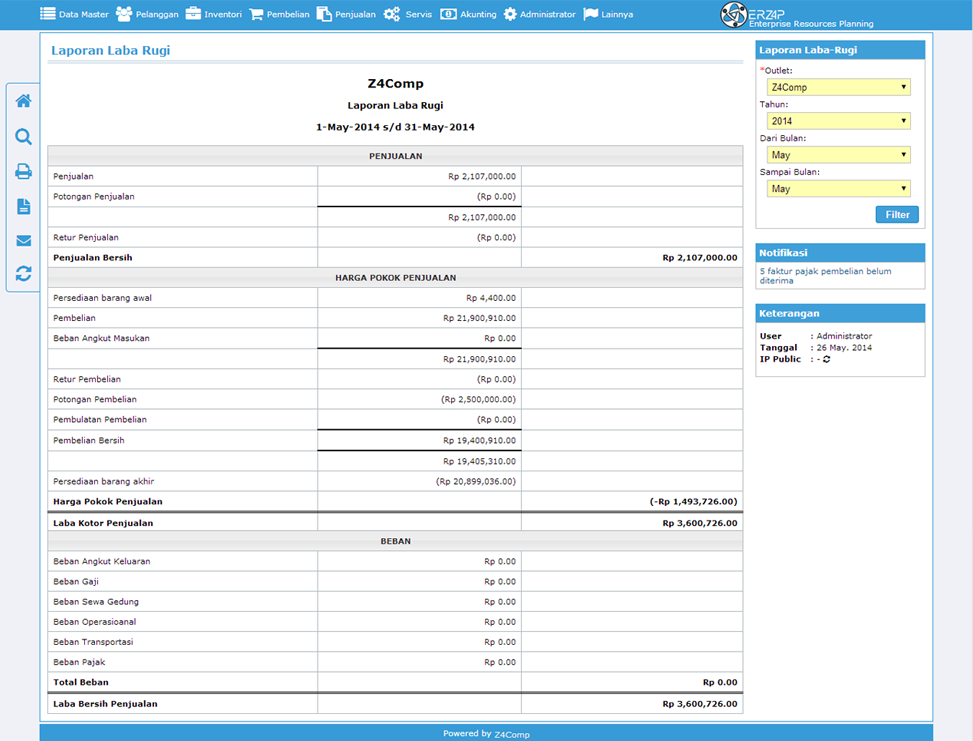Follow the Z4Comp link in footer
Screen dimensions: 973x741
pyautogui.click(x=512, y=734)
